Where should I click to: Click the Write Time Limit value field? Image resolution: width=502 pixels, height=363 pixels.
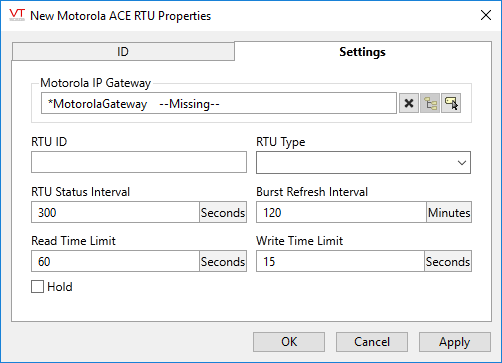340,261
